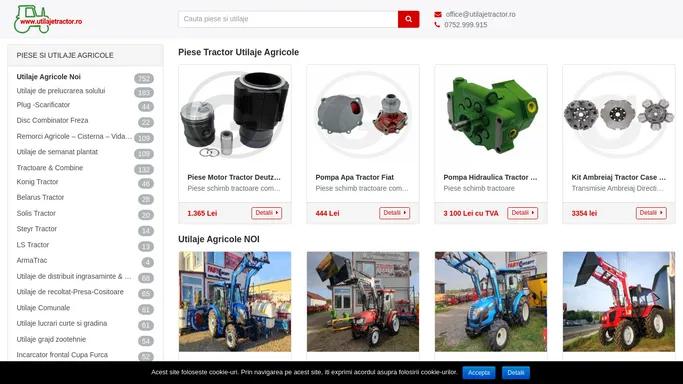Image resolution: width=683 pixels, height=384 pixels.
Task: Open red tractor with front loader photo
Action: pos(619,302)
